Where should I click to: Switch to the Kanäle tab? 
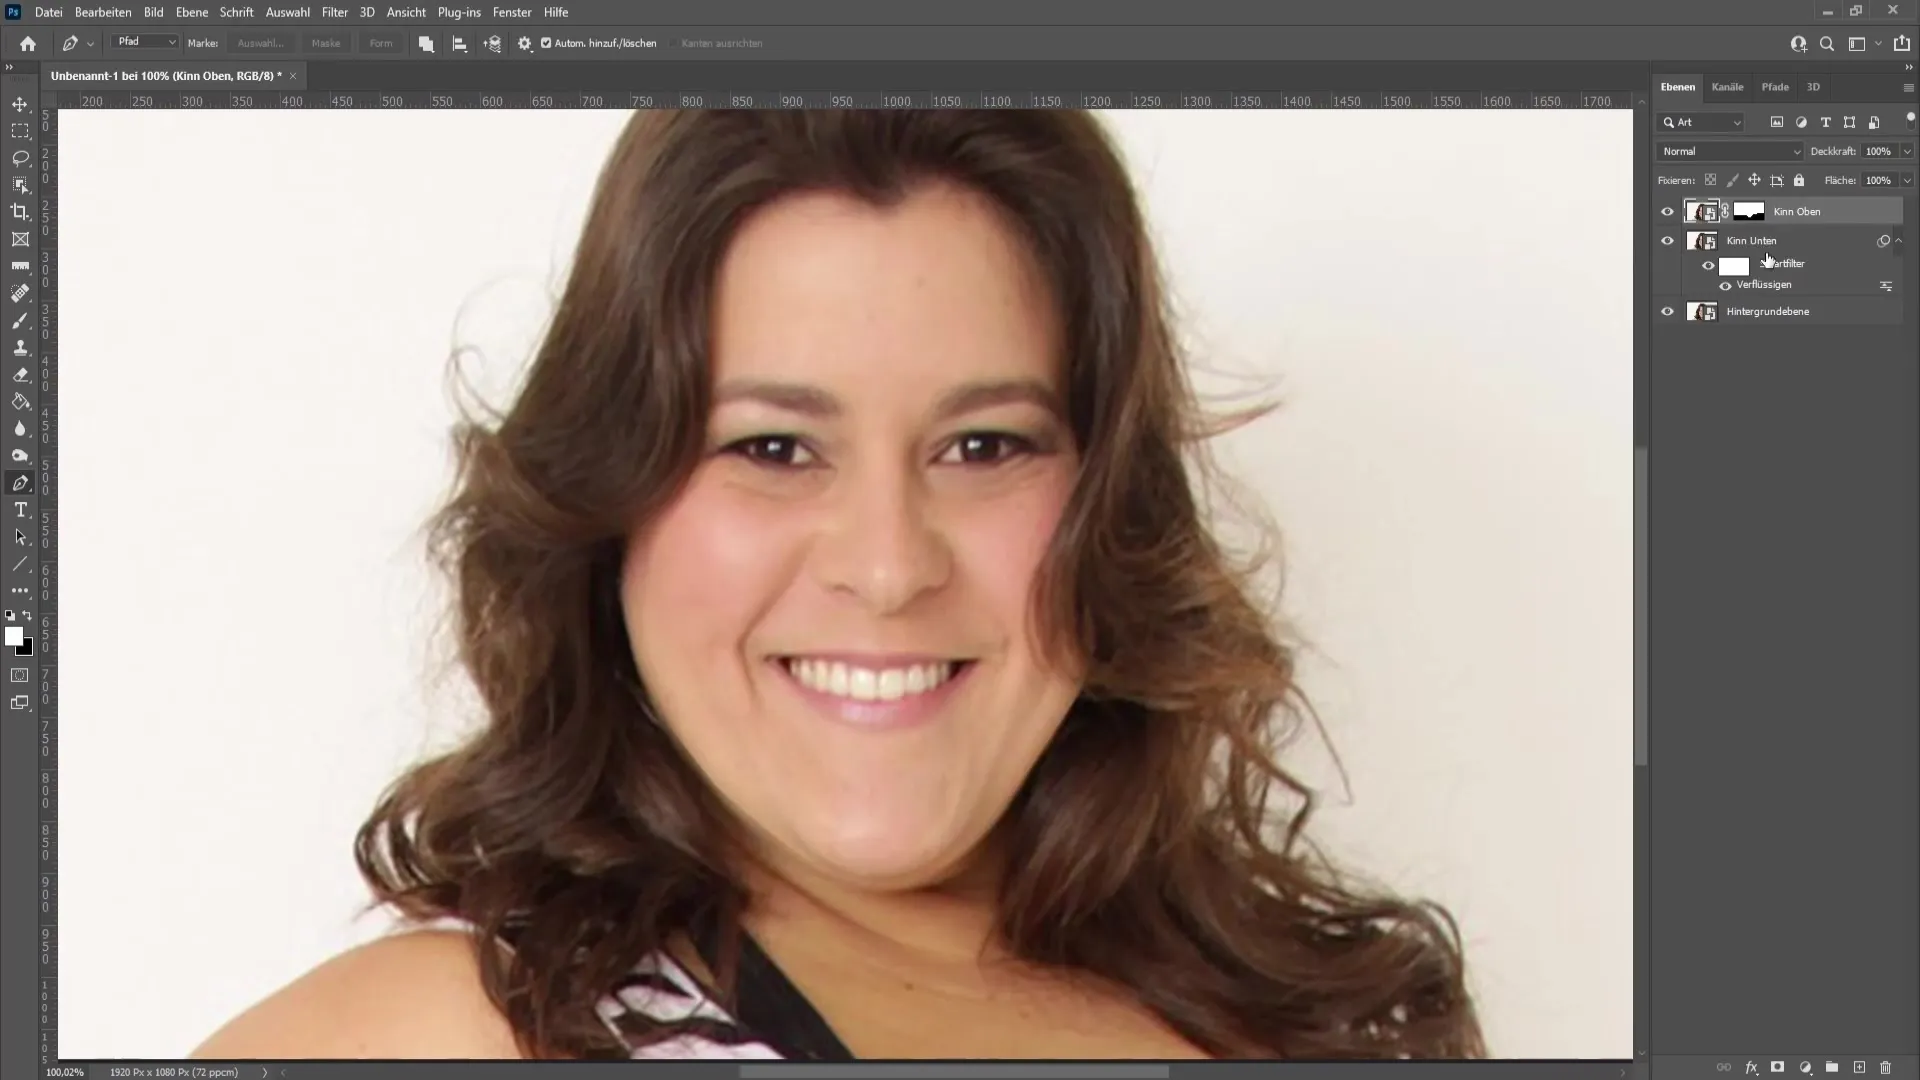click(x=1727, y=87)
